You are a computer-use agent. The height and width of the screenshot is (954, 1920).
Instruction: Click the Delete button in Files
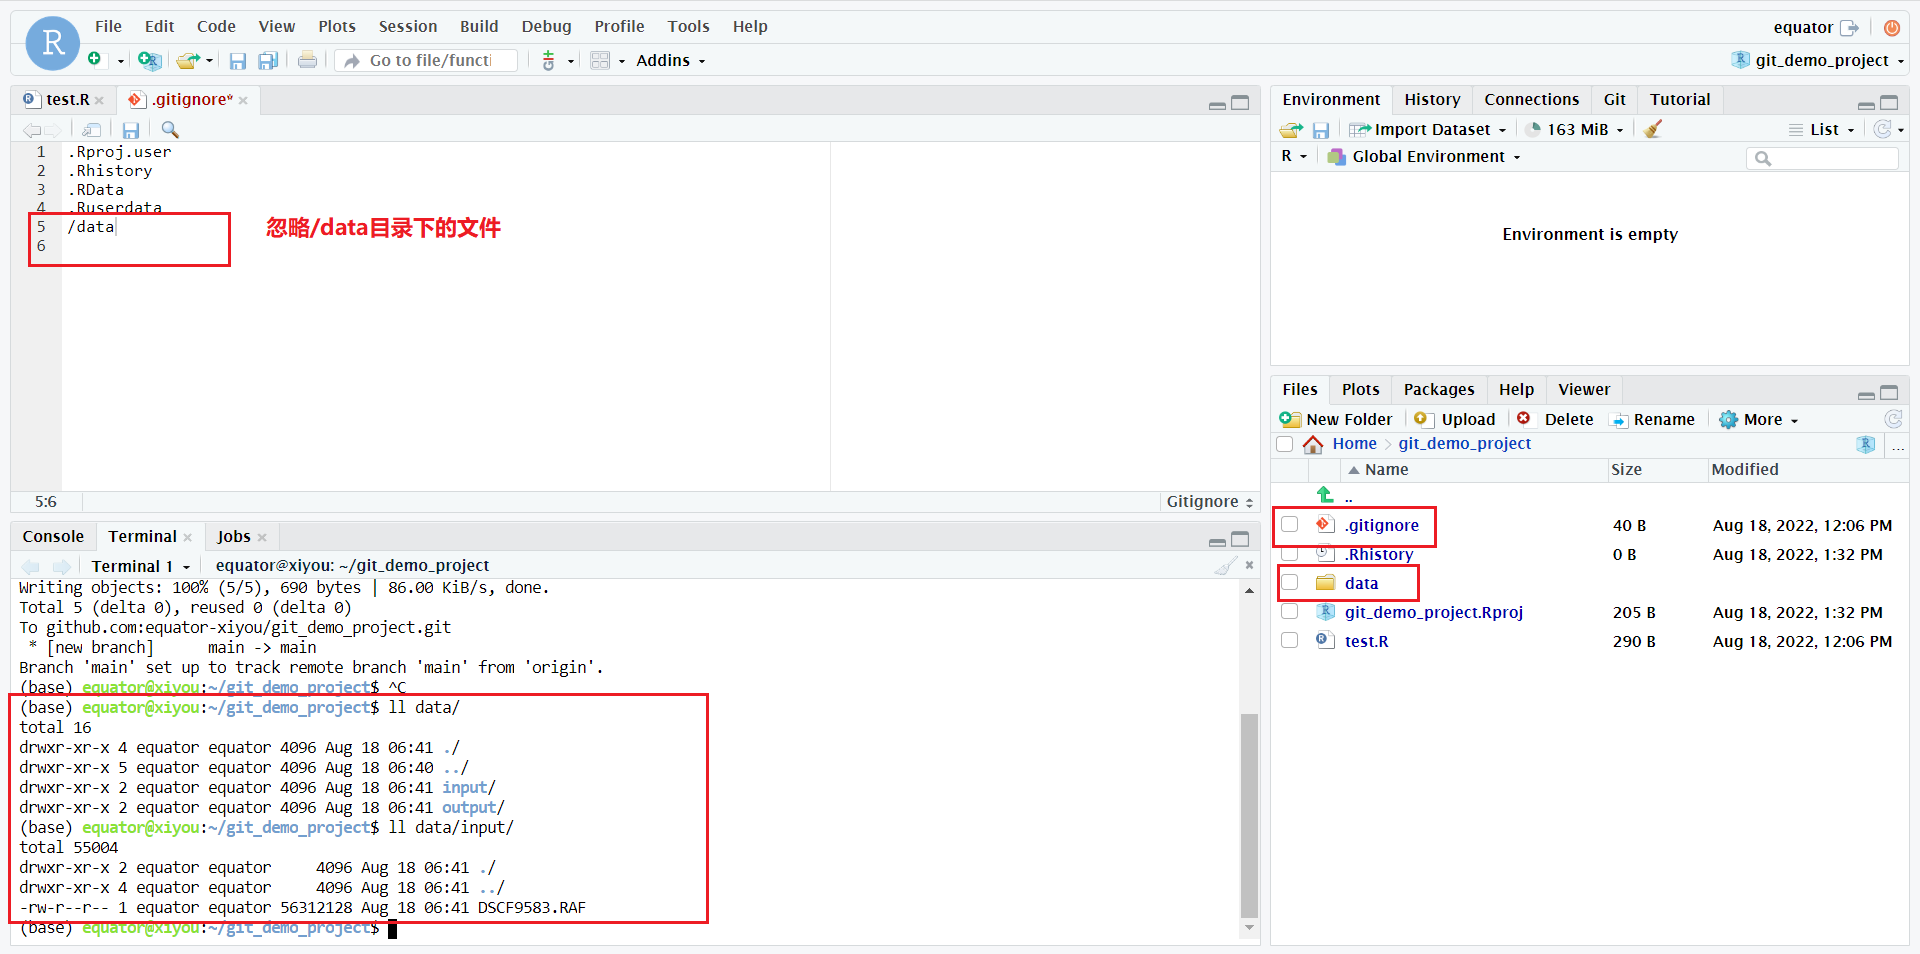[x=1555, y=420]
